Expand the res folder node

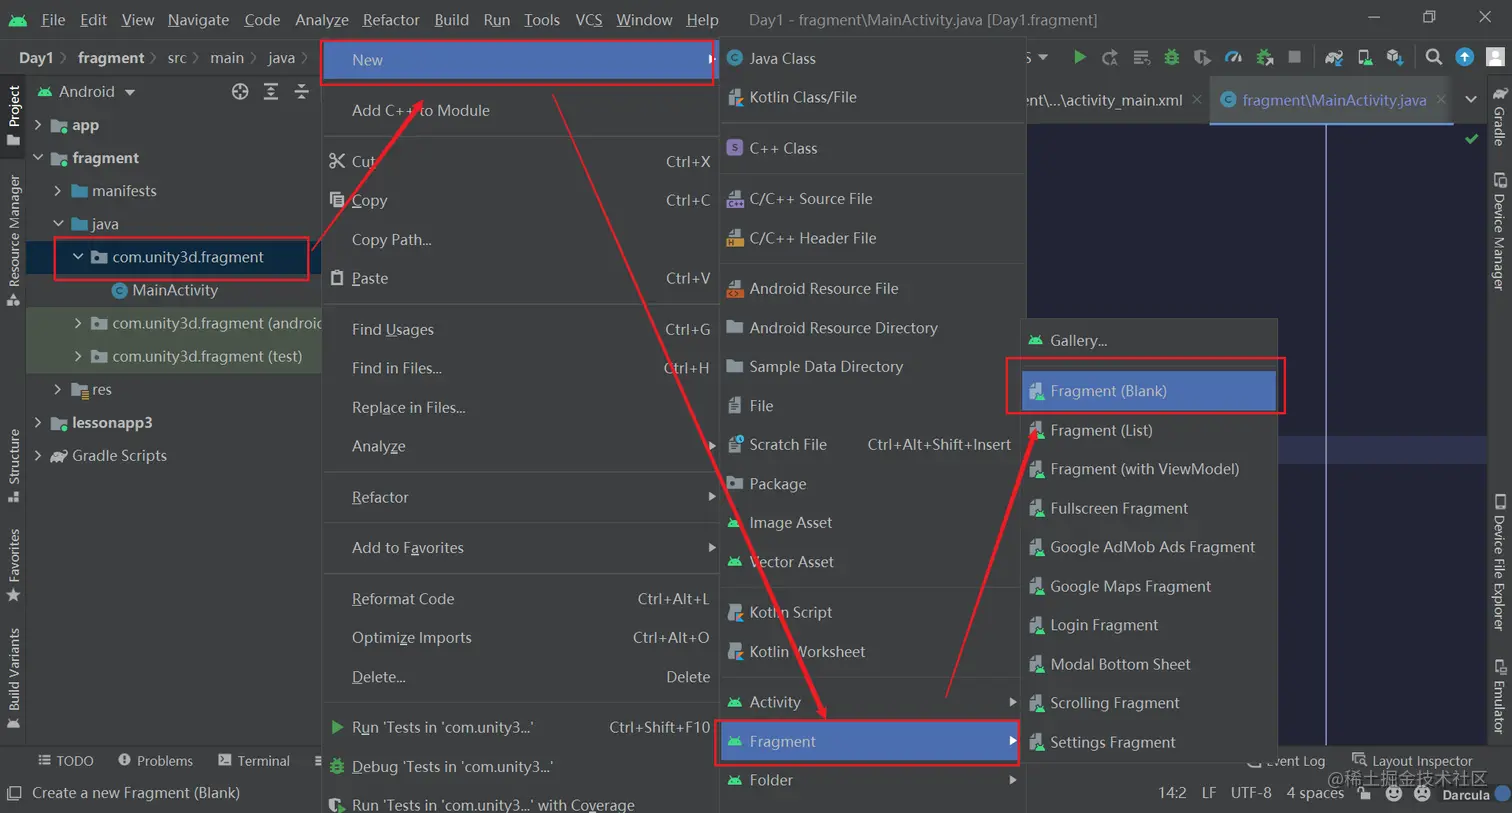click(57, 389)
